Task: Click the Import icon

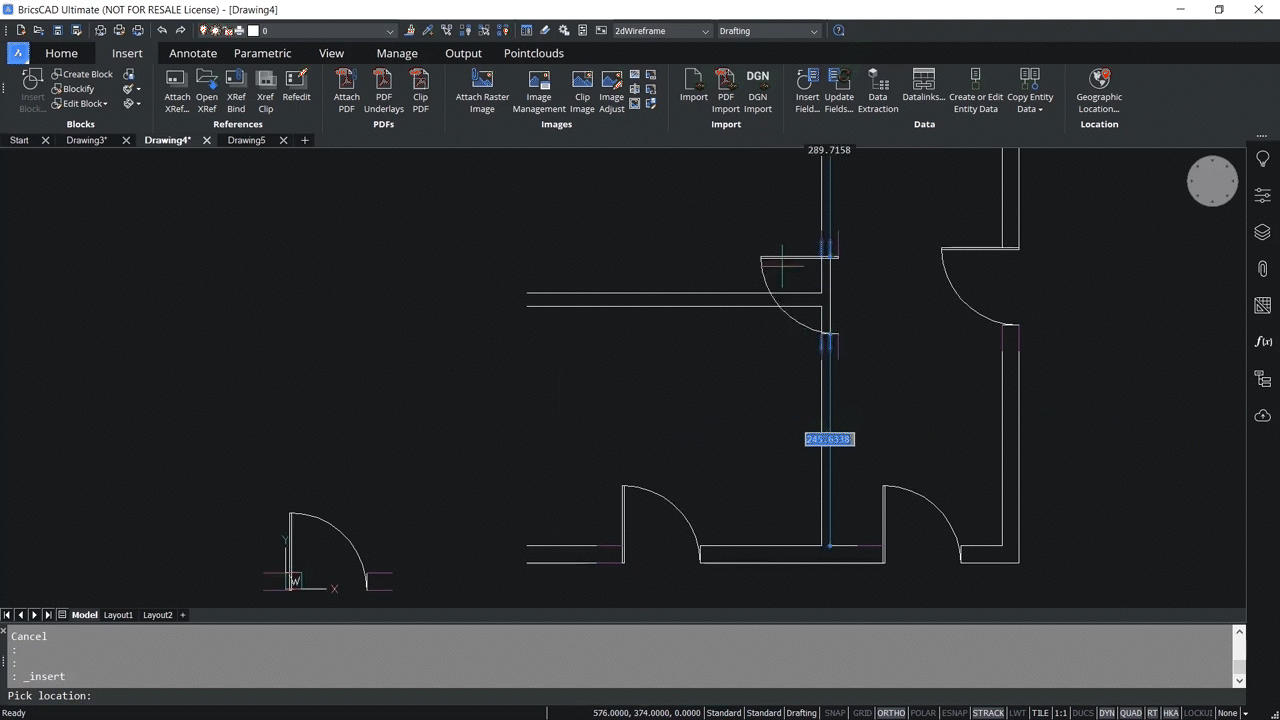Action: [693, 86]
